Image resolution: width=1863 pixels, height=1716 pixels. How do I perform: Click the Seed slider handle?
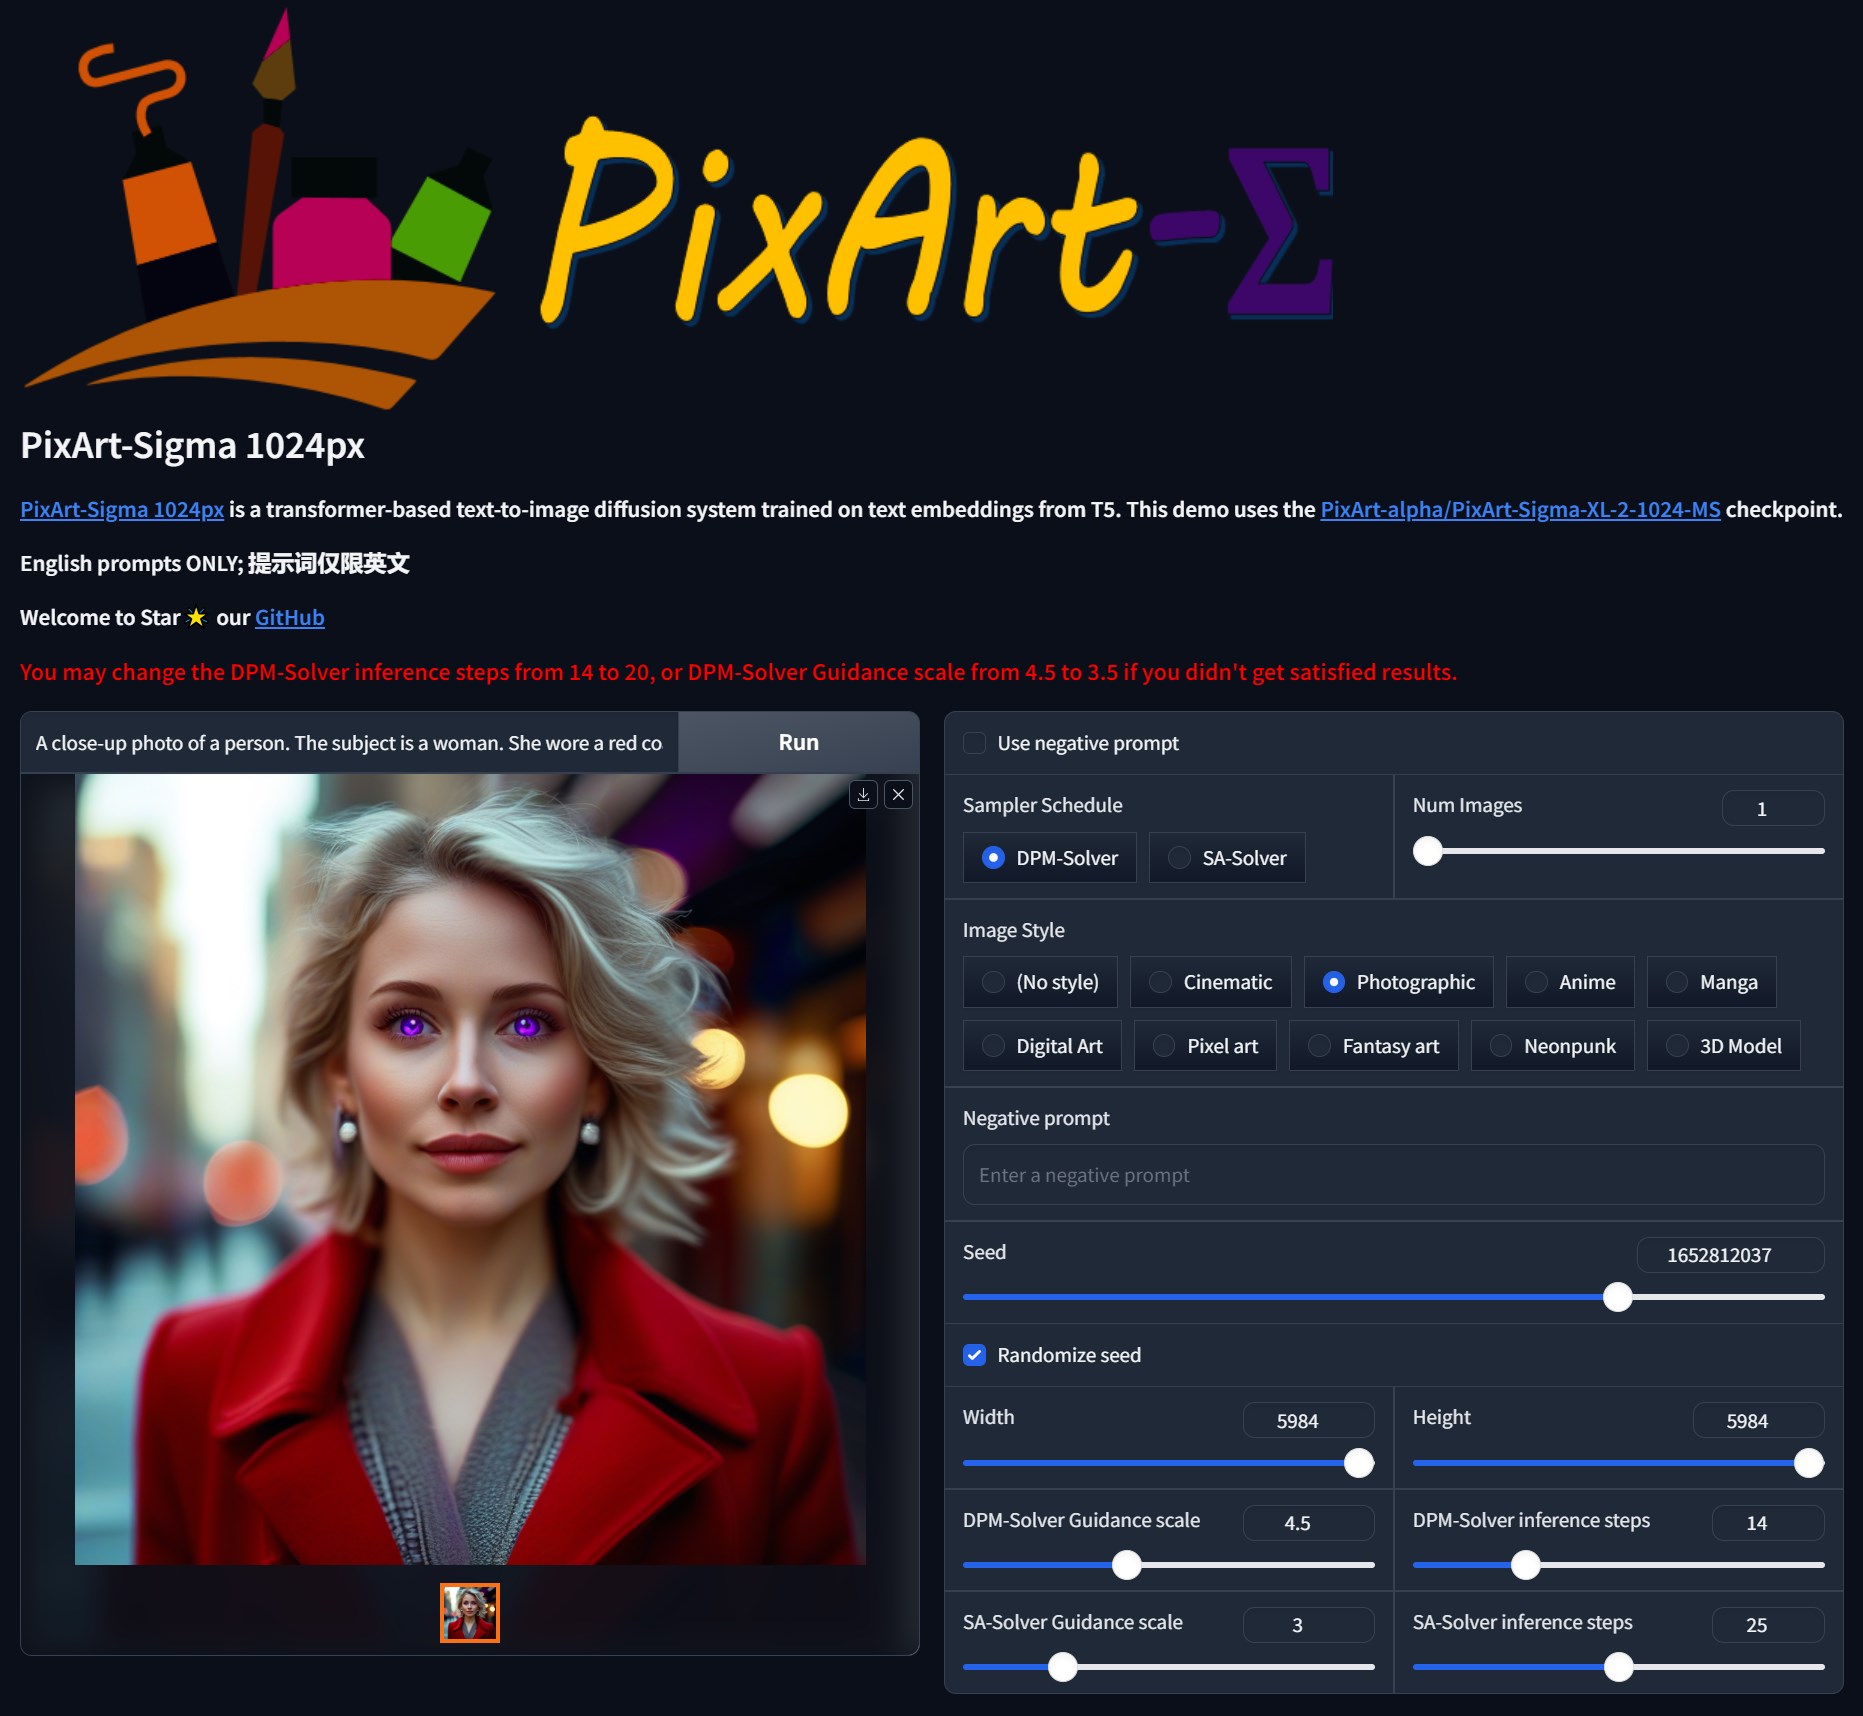click(x=1617, y=1297)
